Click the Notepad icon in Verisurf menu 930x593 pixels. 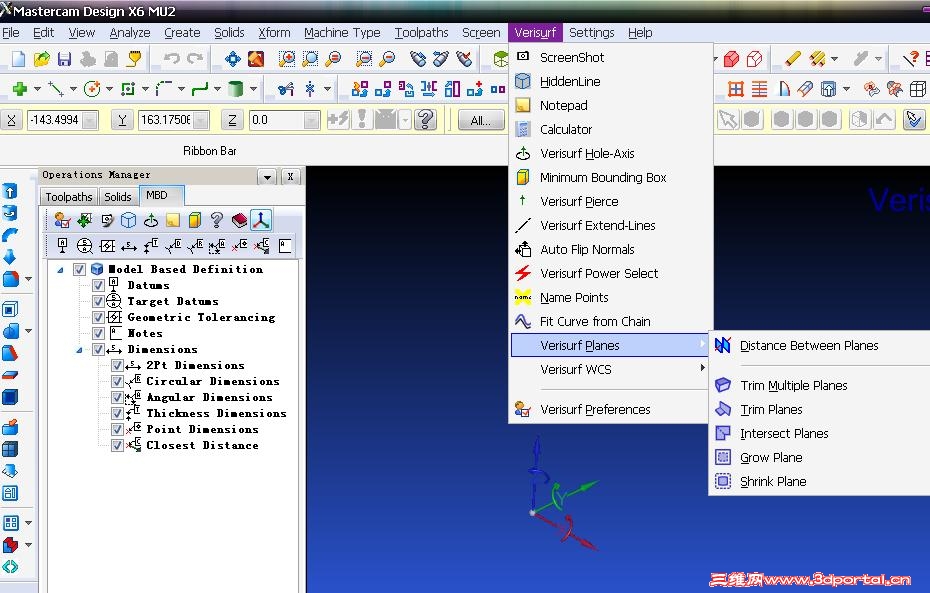coord(523,106)
